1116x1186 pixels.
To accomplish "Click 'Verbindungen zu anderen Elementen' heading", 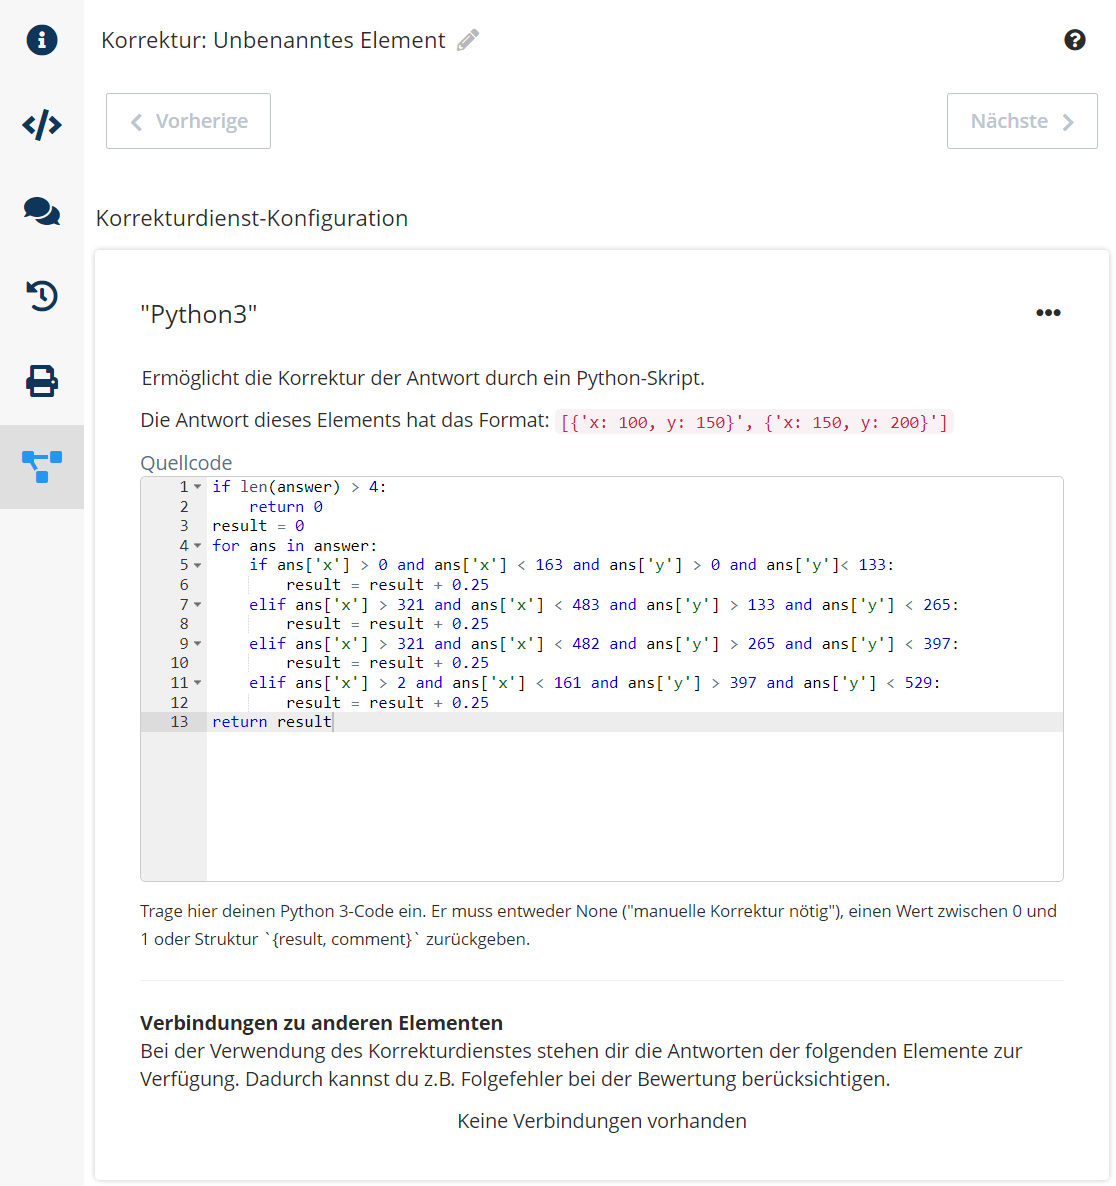I will (322, 1023).
